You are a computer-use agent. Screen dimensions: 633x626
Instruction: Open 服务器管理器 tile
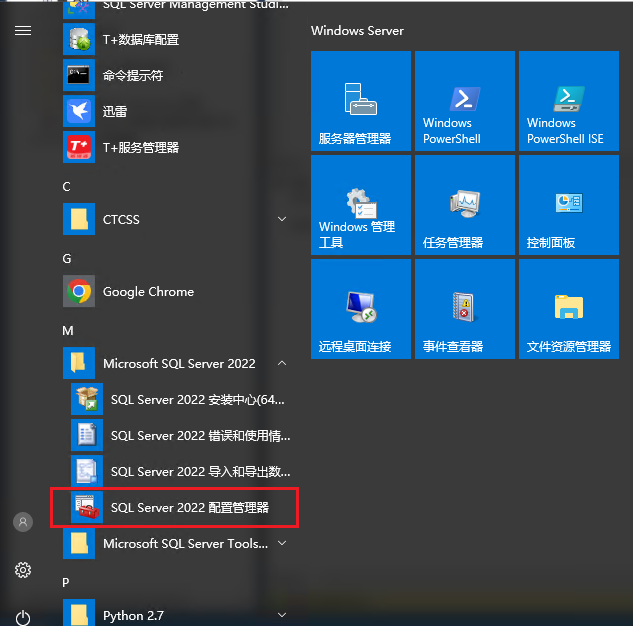click(x=361, y=101)
